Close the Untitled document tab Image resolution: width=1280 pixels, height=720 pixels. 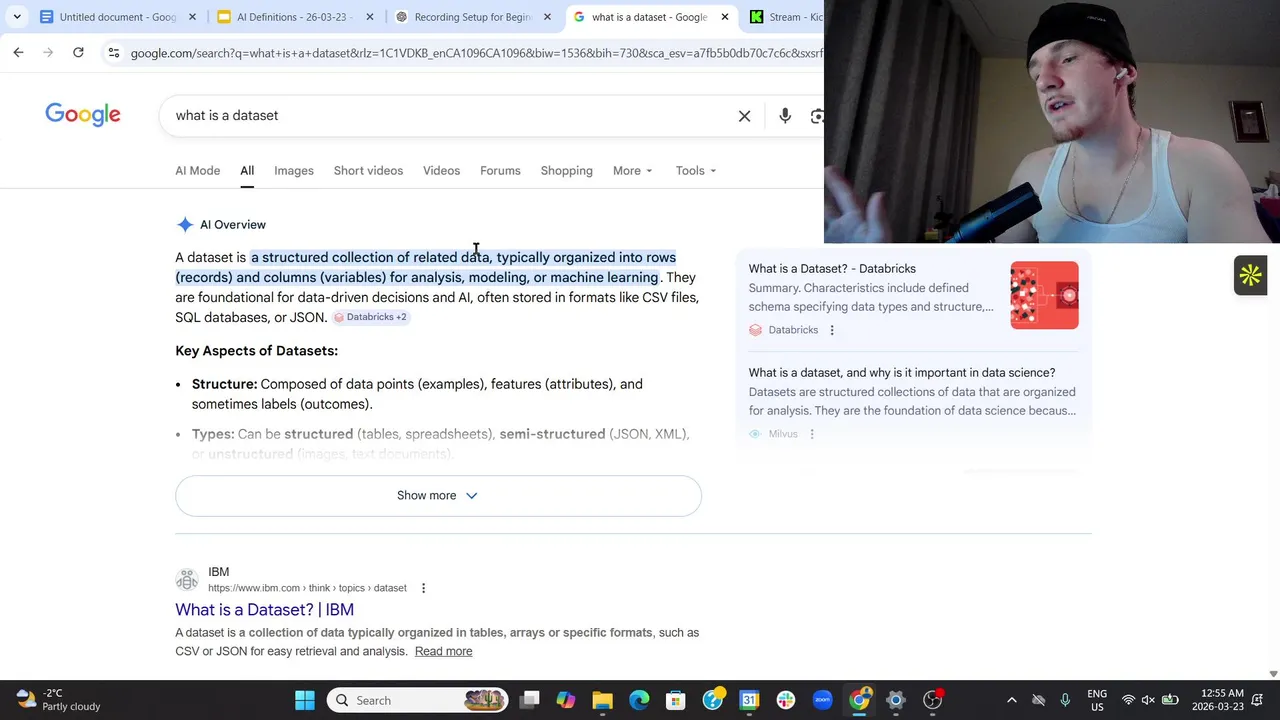(x=192, y=17)
